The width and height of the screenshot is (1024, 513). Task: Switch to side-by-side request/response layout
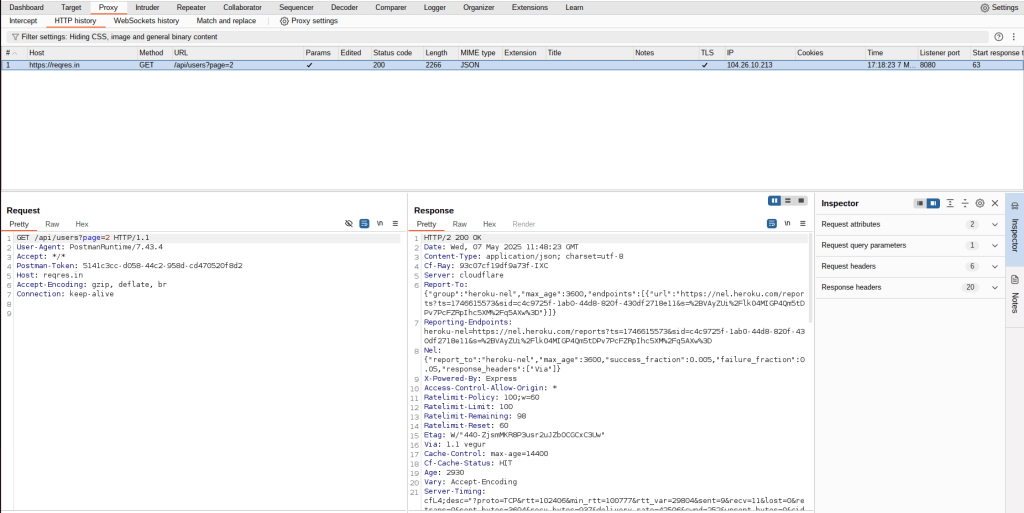(x=774, y=200)
